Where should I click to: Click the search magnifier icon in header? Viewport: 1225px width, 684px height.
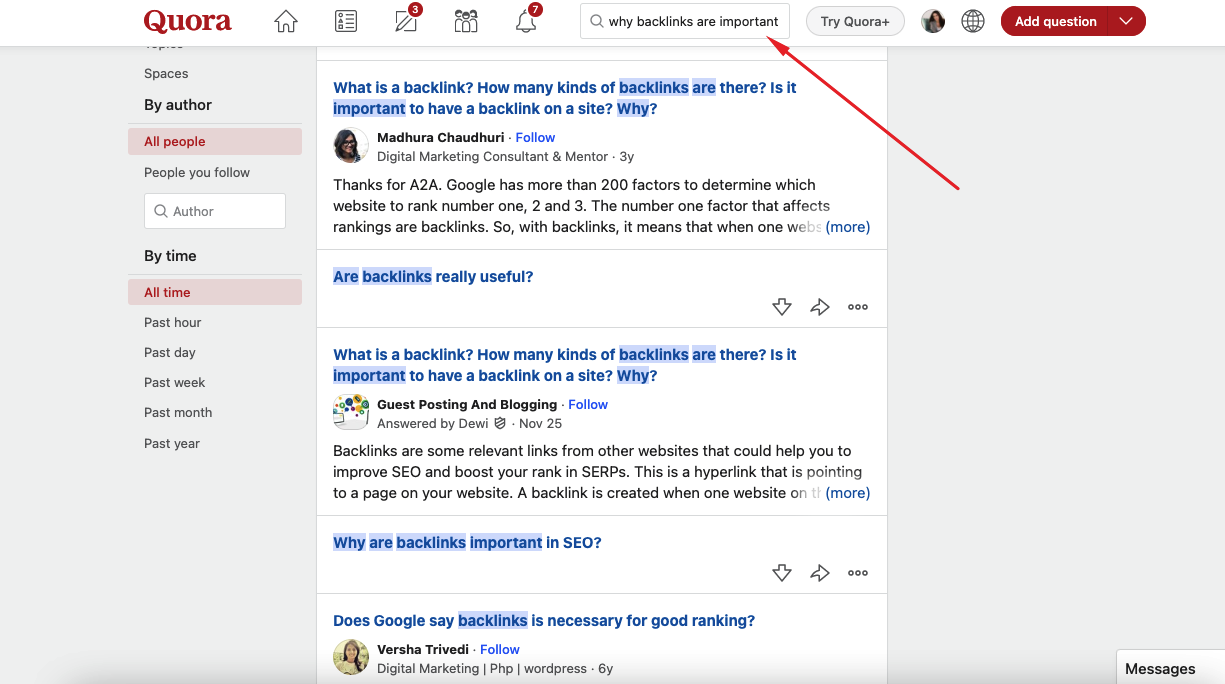(x=596, y=21)
